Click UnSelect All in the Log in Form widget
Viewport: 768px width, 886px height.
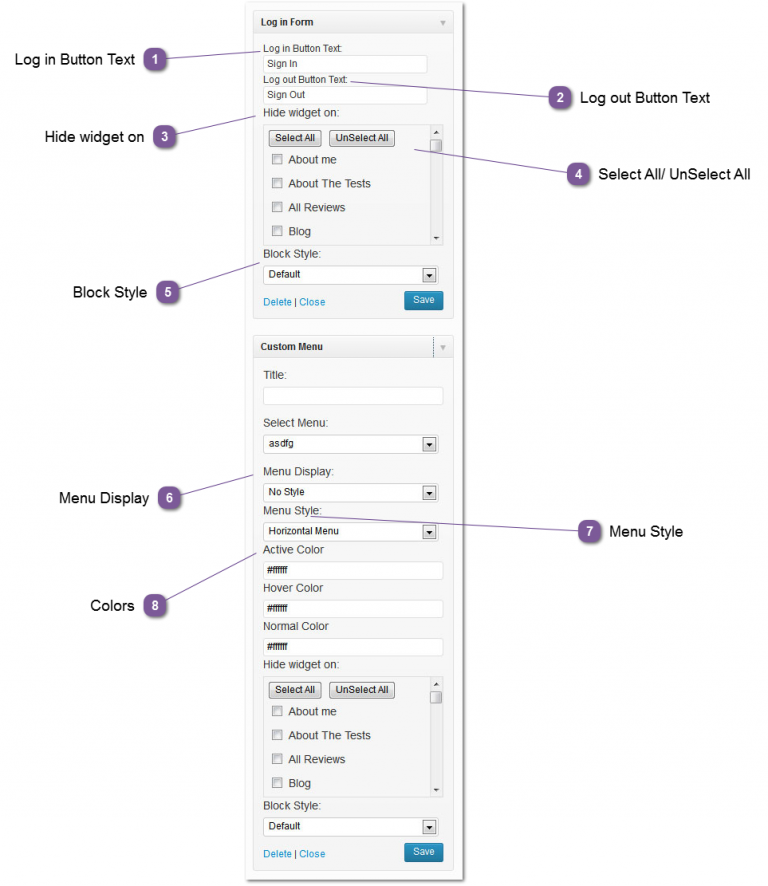click(x=361, y=137)
